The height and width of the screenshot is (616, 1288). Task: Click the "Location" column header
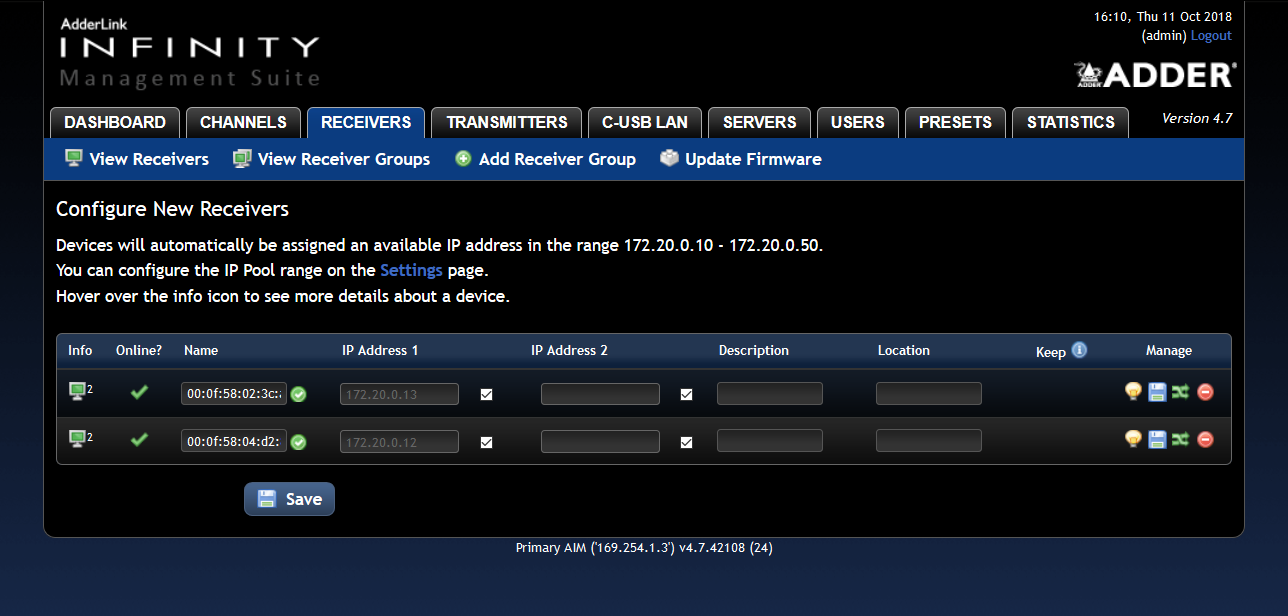(904, 351)
